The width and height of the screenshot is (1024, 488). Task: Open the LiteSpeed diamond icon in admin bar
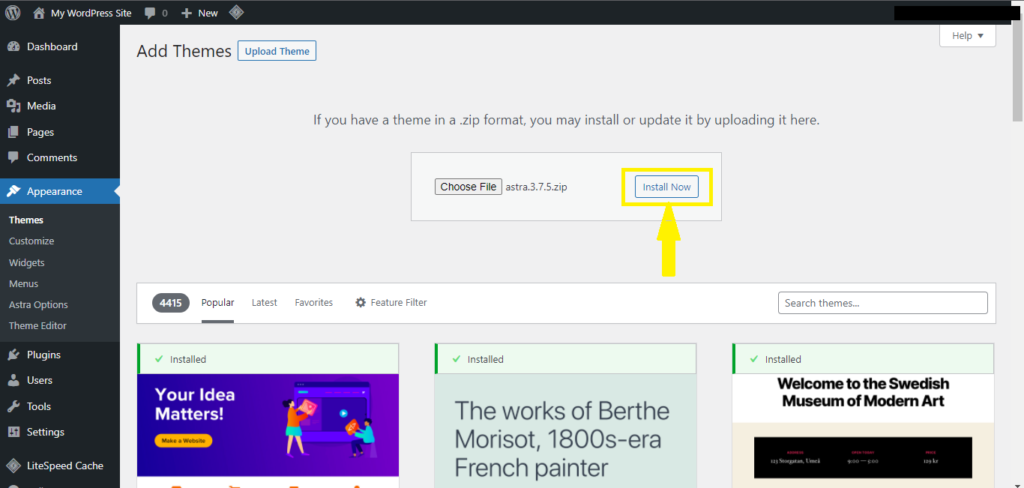(238, 12)
